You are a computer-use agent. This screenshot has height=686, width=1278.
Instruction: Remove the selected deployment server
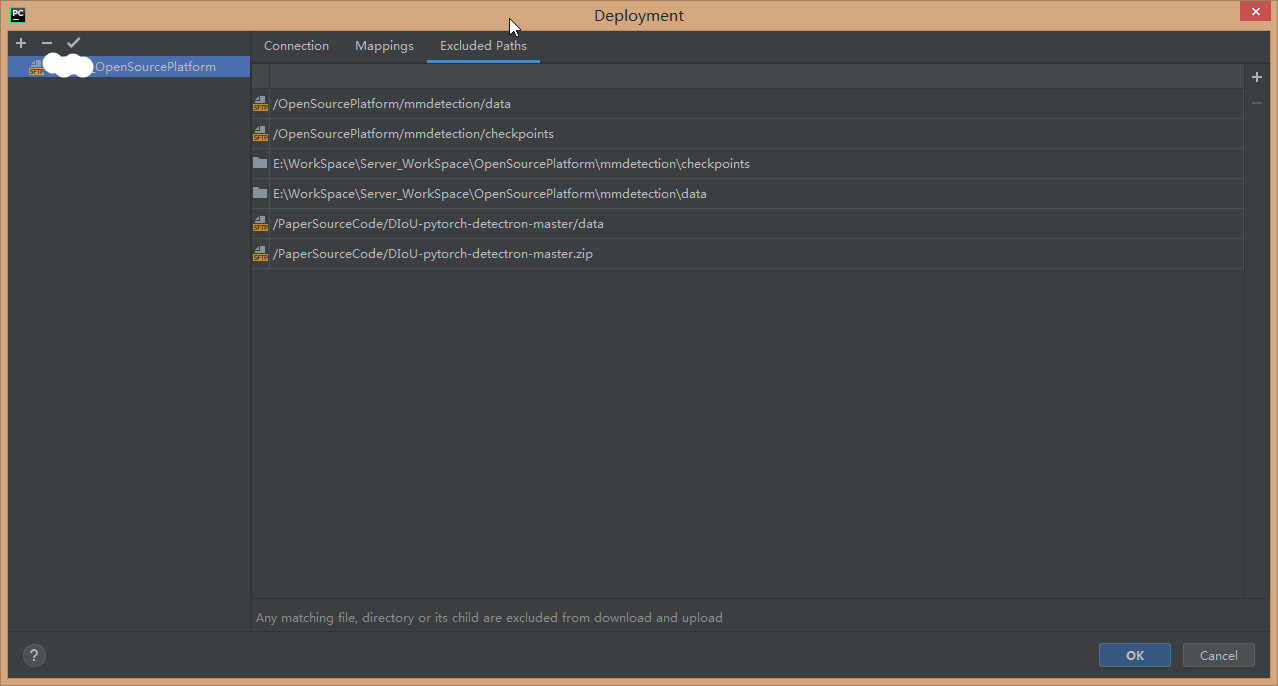(x=47, y=43)
